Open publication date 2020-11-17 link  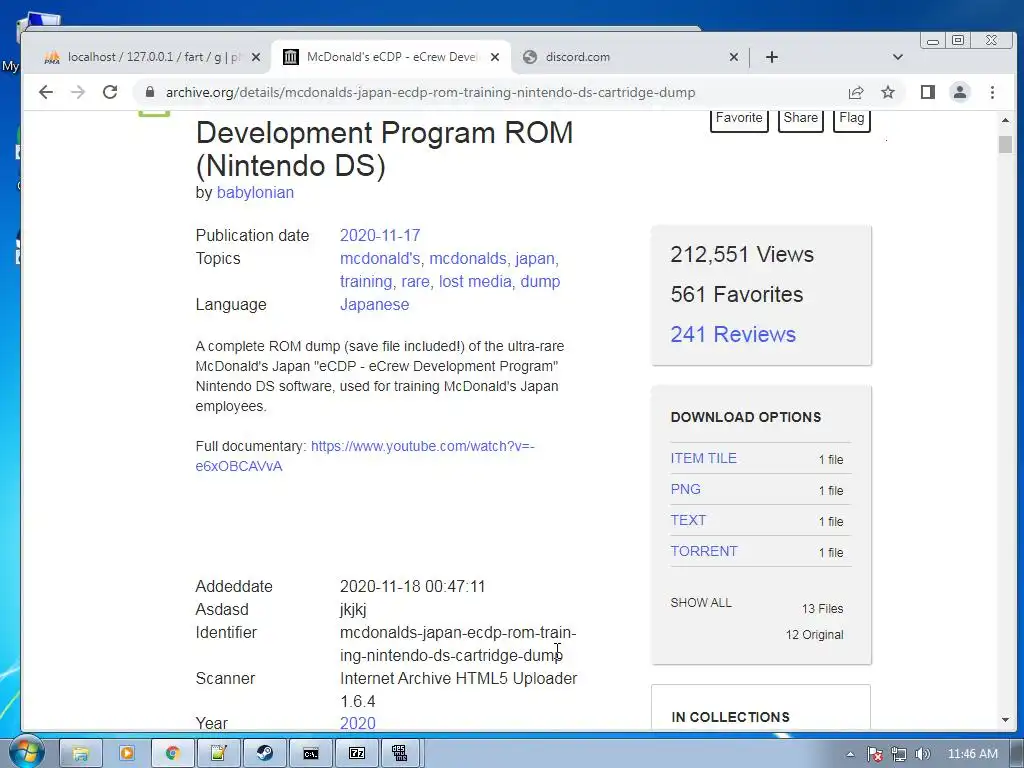380,235
